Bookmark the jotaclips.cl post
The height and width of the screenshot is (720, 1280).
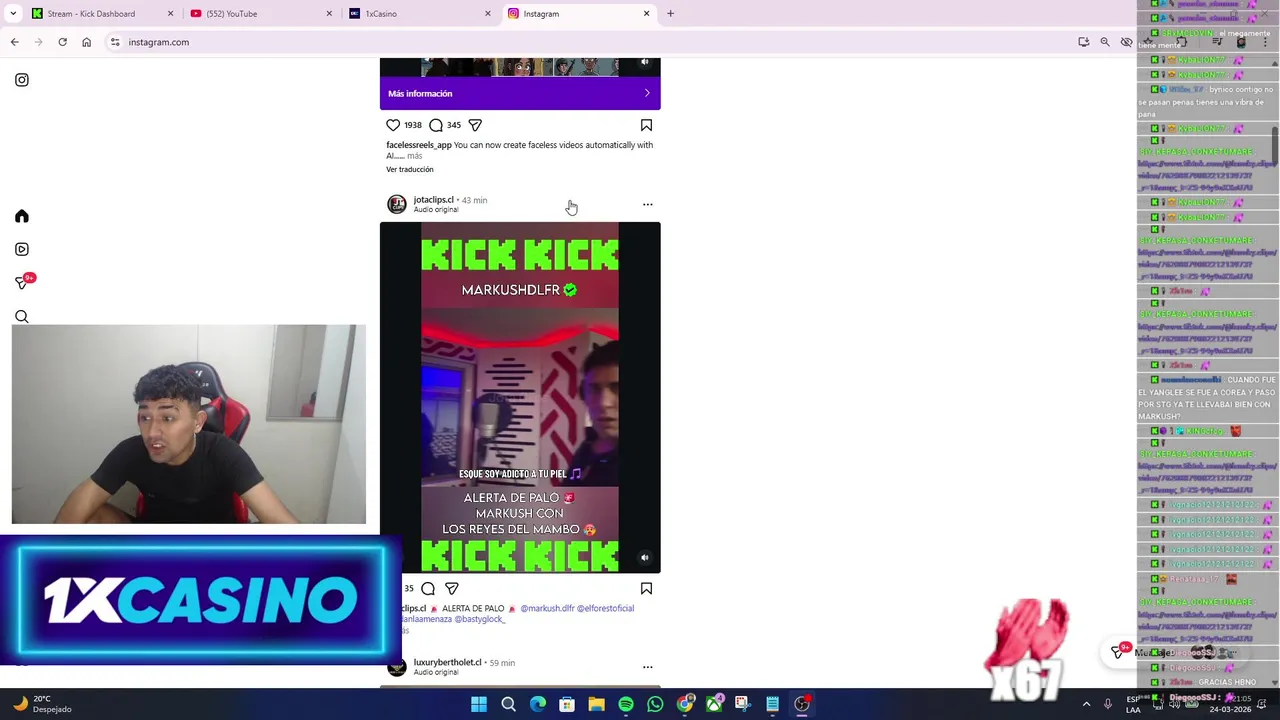tap(646, 589)
